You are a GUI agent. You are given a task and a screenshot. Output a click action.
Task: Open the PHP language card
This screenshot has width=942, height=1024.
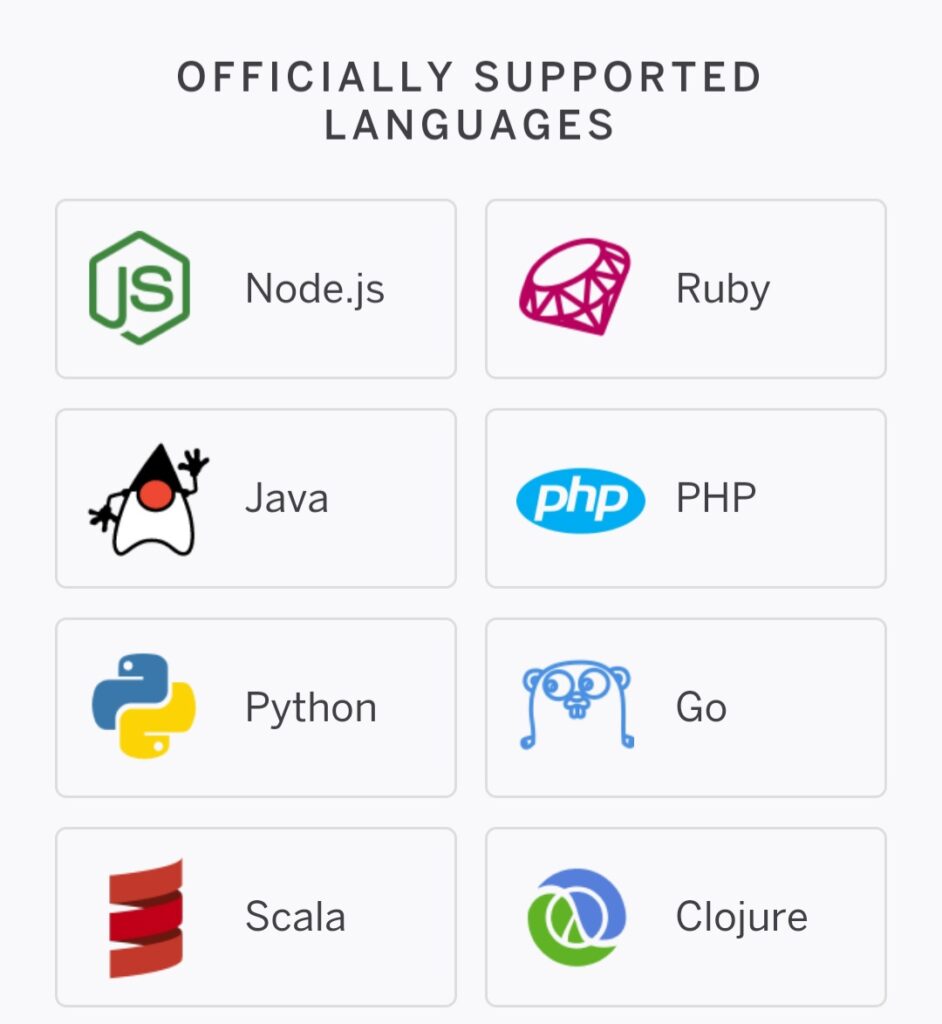pos(685,497)
